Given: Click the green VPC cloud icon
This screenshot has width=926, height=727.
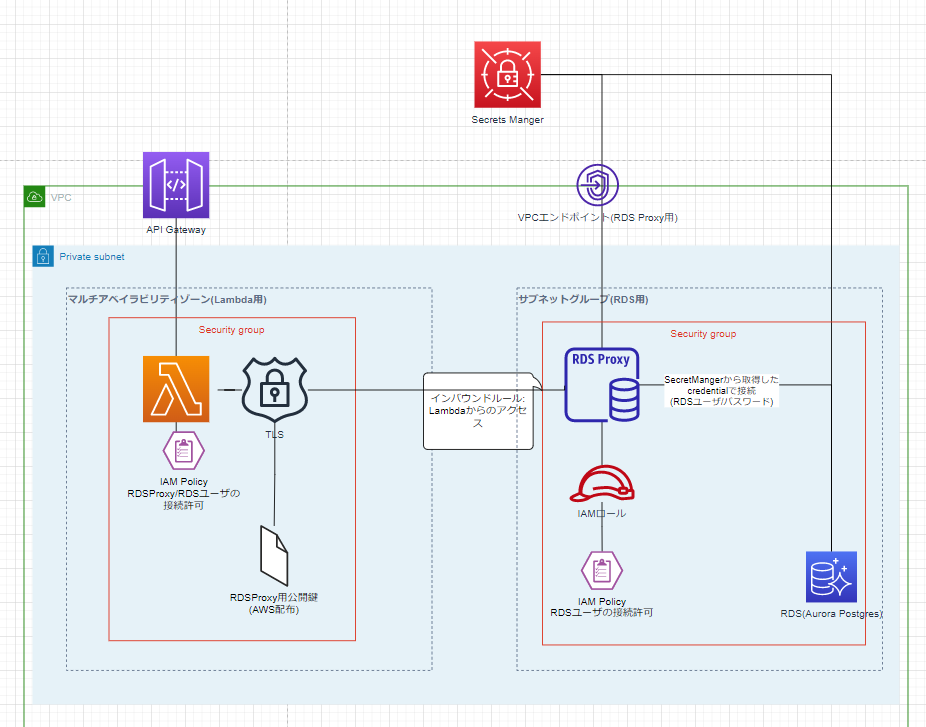Looking at the screenshot, I should pos(35,197).
